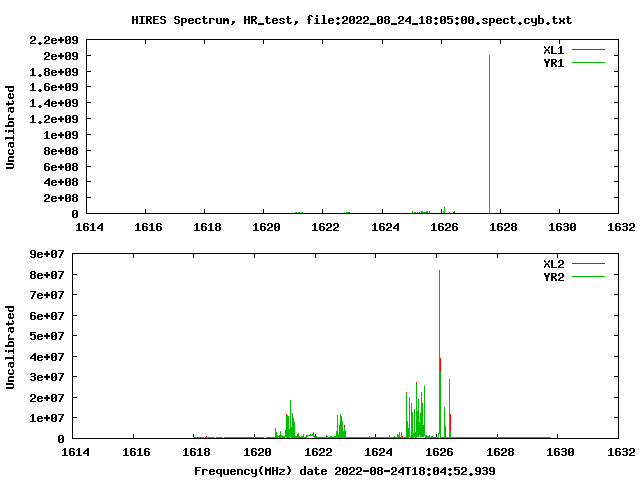This screenshot has width=640, height=480.
Task: Select YR2 legend label in bottom plot
Action: [x=553, y=277]
